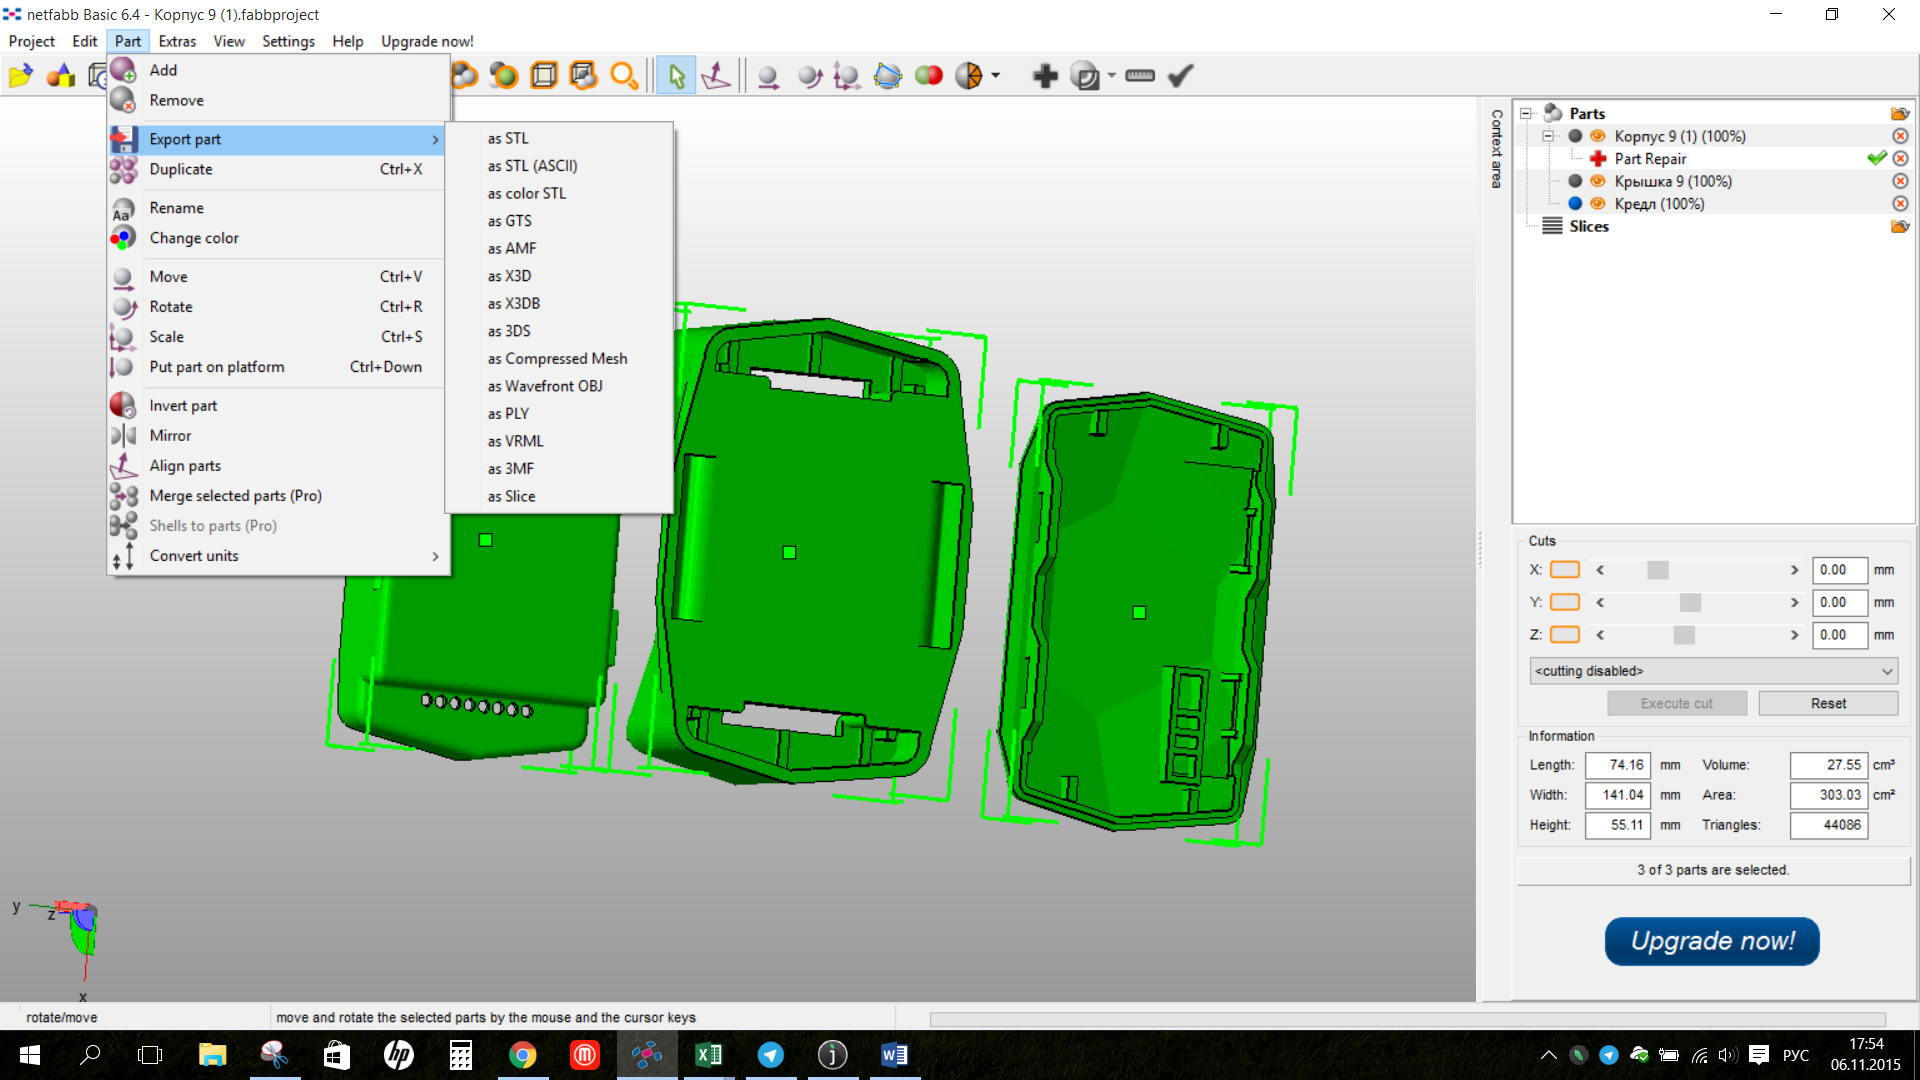Toggle the Y cut plane checkbox
Screen dimensions: 1920x1080
(1564, 602)
